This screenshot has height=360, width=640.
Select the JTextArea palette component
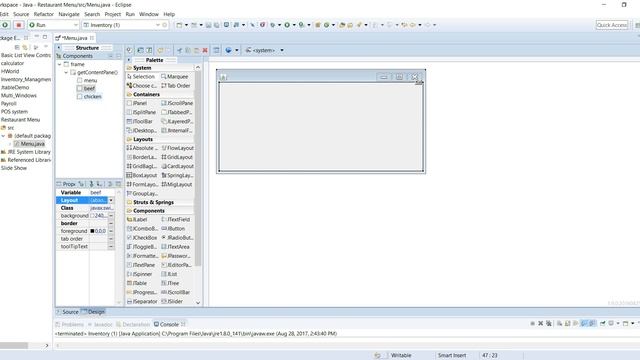[x=176, y=247]
